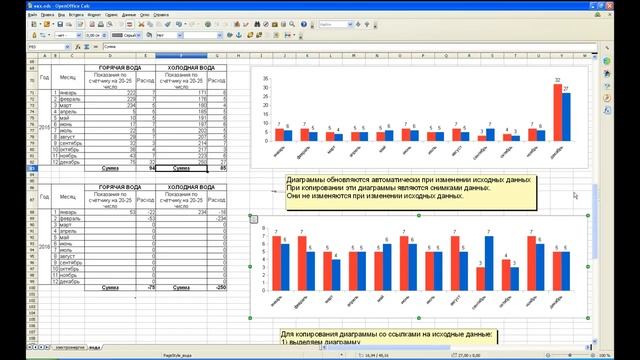Click the line color swatch
Image resolution: width=640 pixels, height=360 pixels.
pyautogui.click(x=117, y=35)
